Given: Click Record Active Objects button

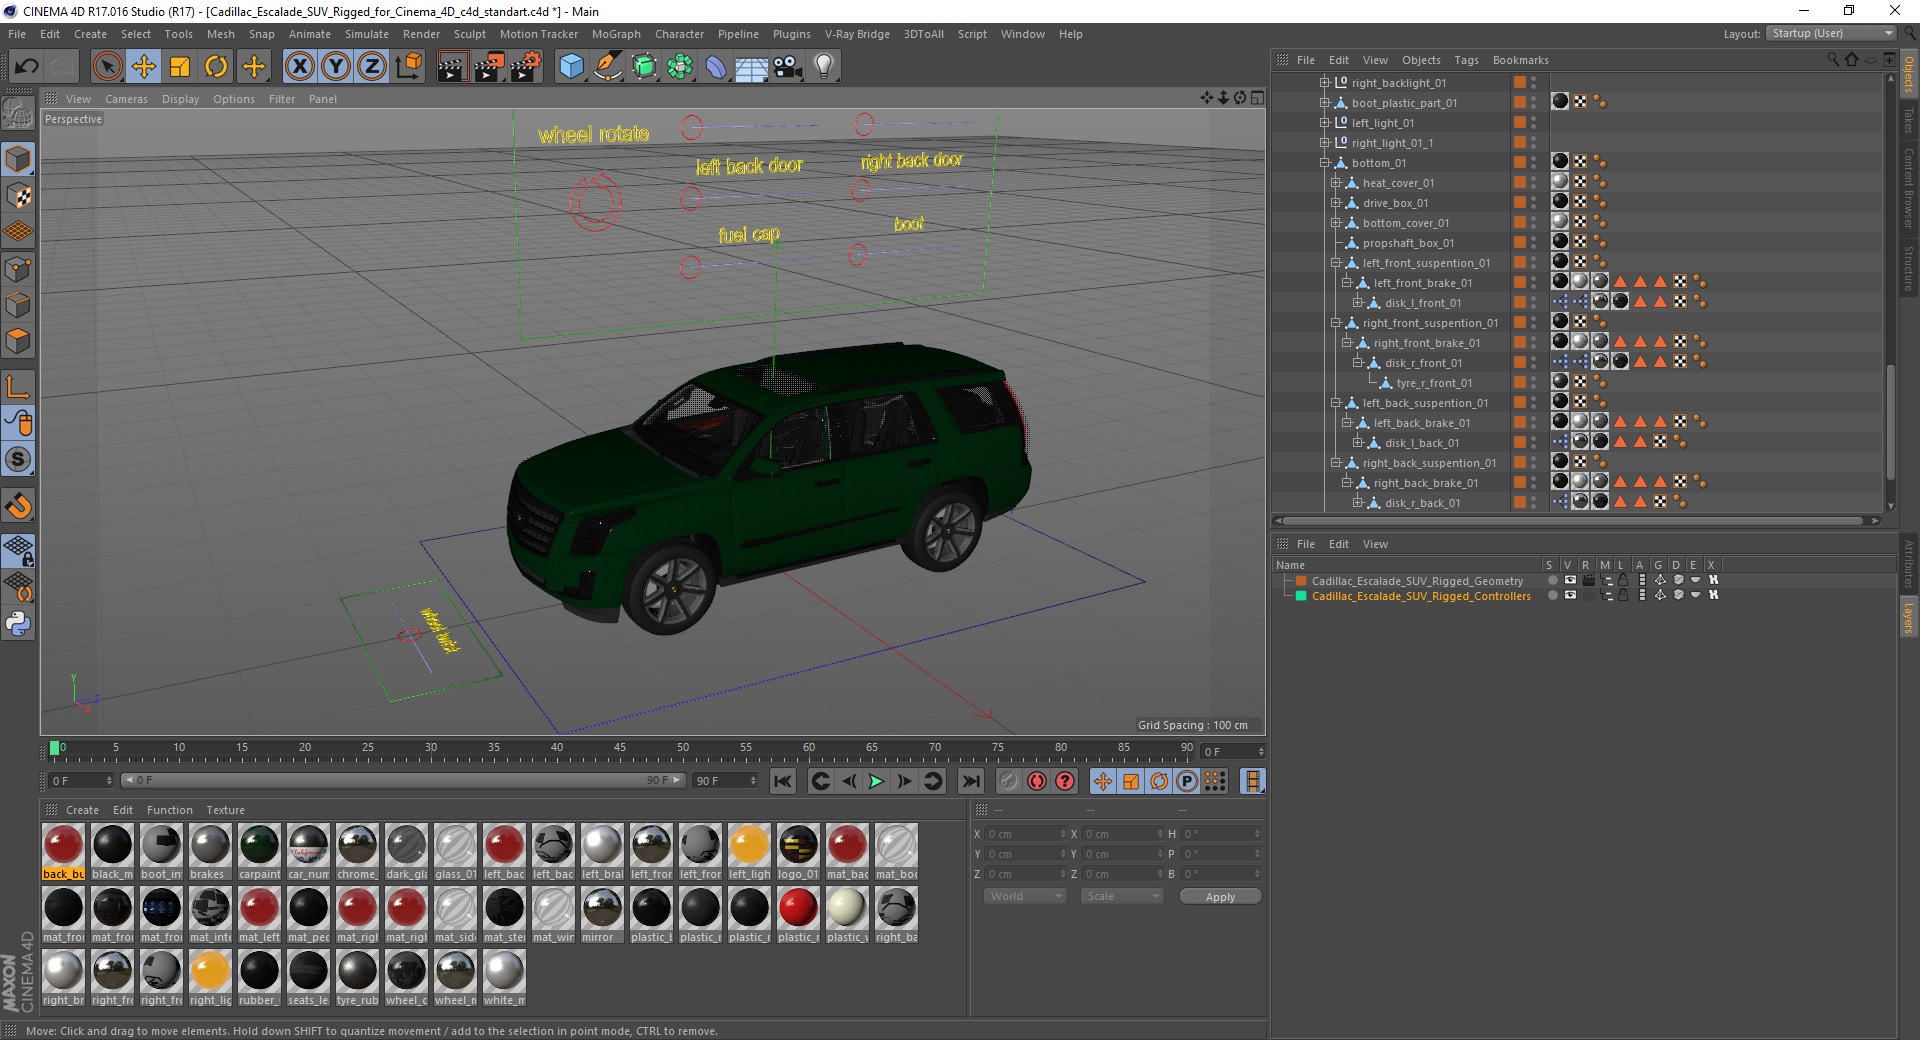Looking at the screenshot, I should 1009,781.
